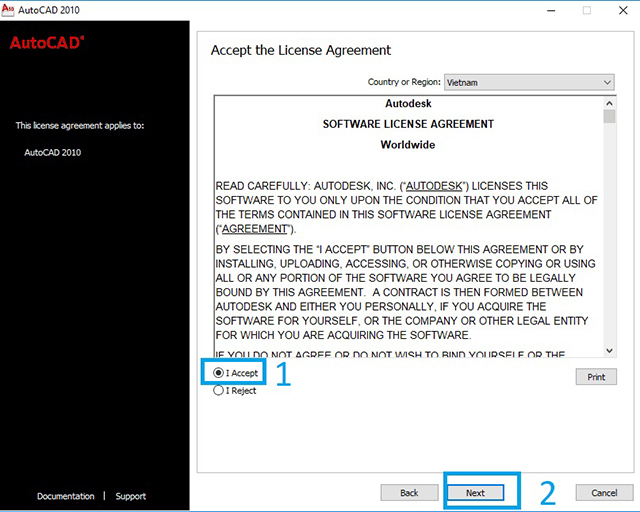Image resolution: width=640 pixels, height=512 pixels.
Task: Click the Accept the License Agreement title
Action: 301,50
